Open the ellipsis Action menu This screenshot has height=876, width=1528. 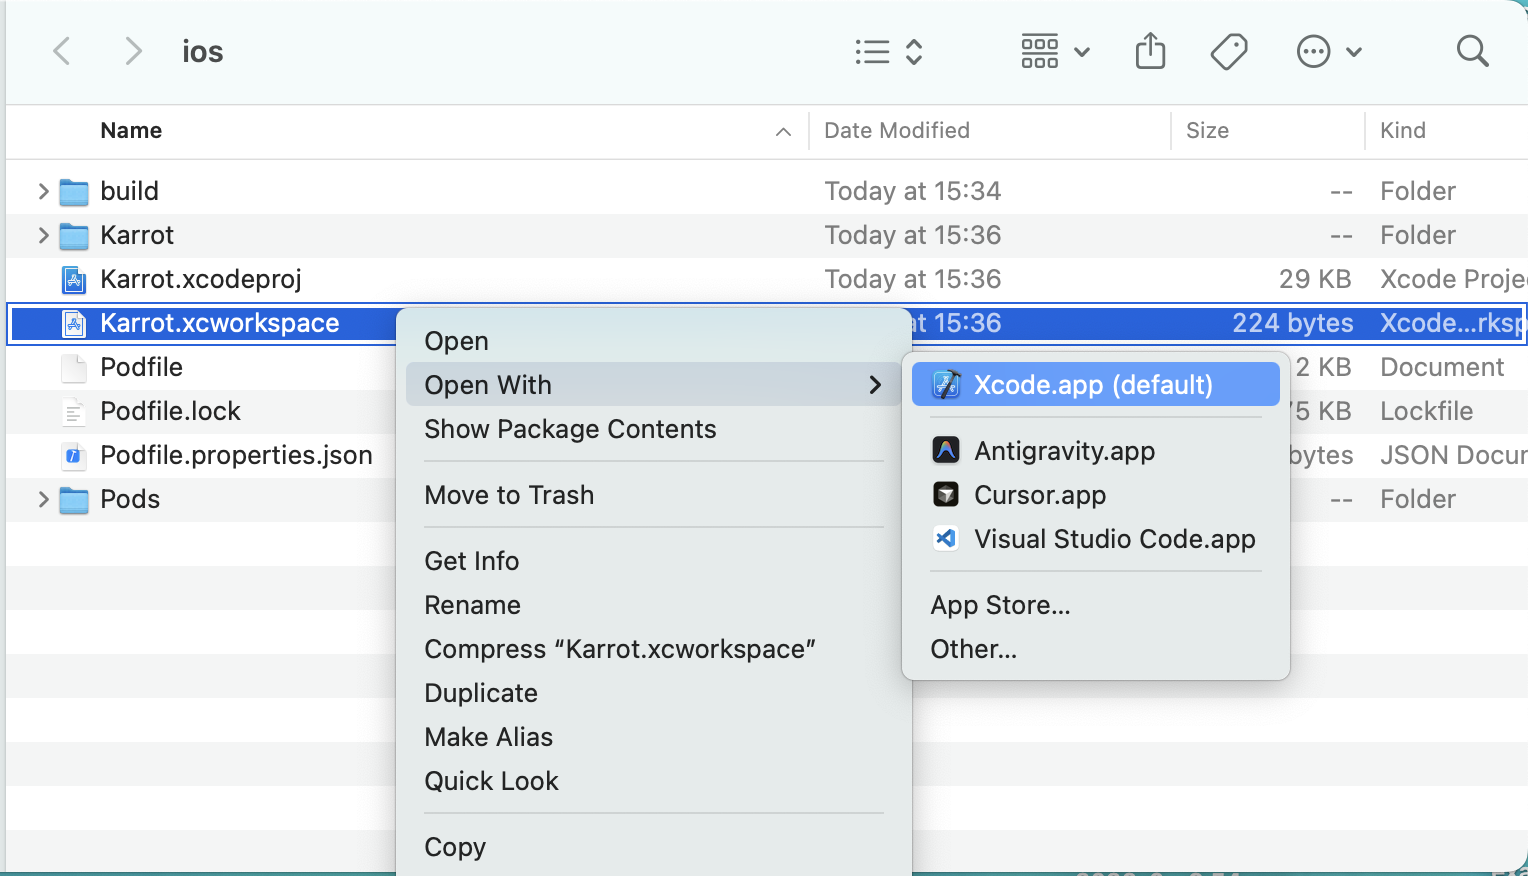[x=1328, y=52]
